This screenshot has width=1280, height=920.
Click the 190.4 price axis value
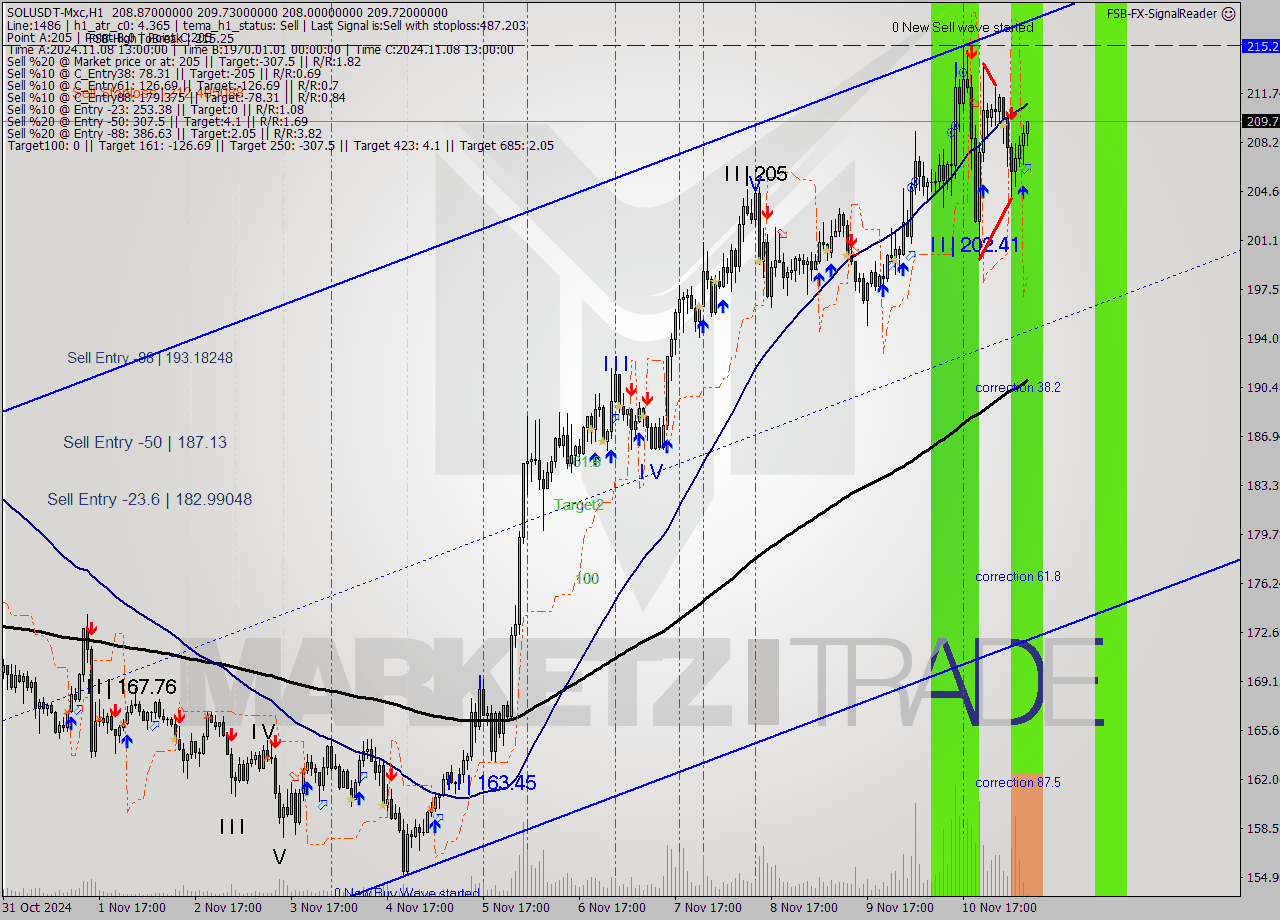(1261, 387)
